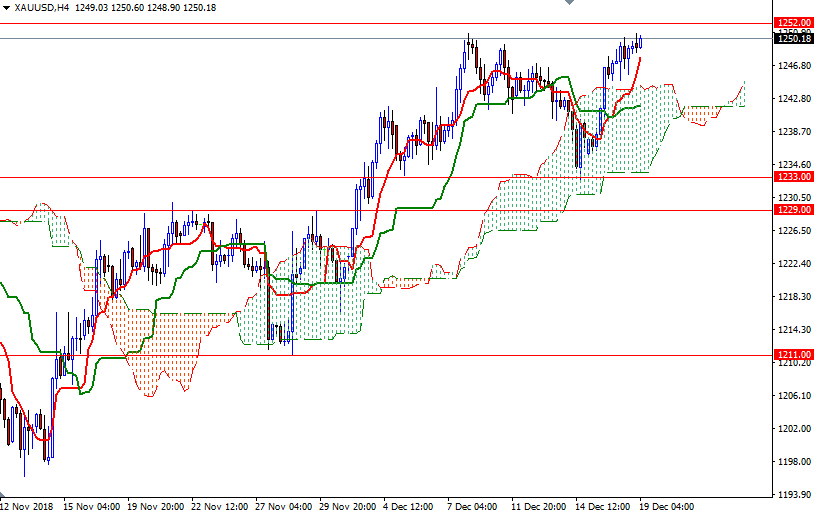Click the 19 Dec 04:00 time axis label
The width and height of the screenshot is (814, 514).
(666, 506)
